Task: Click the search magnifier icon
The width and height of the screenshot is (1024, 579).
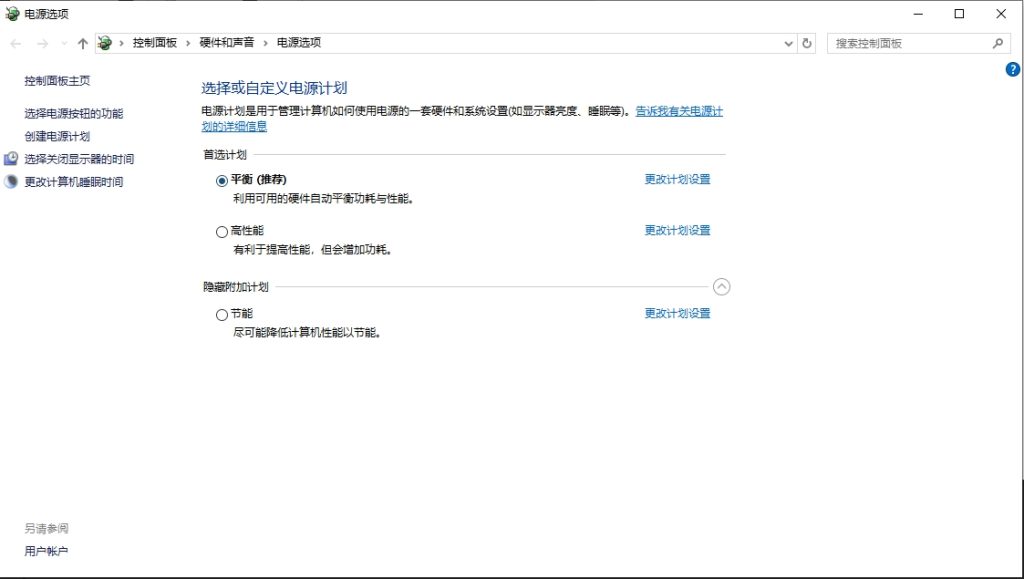Action: click(997, 44)
